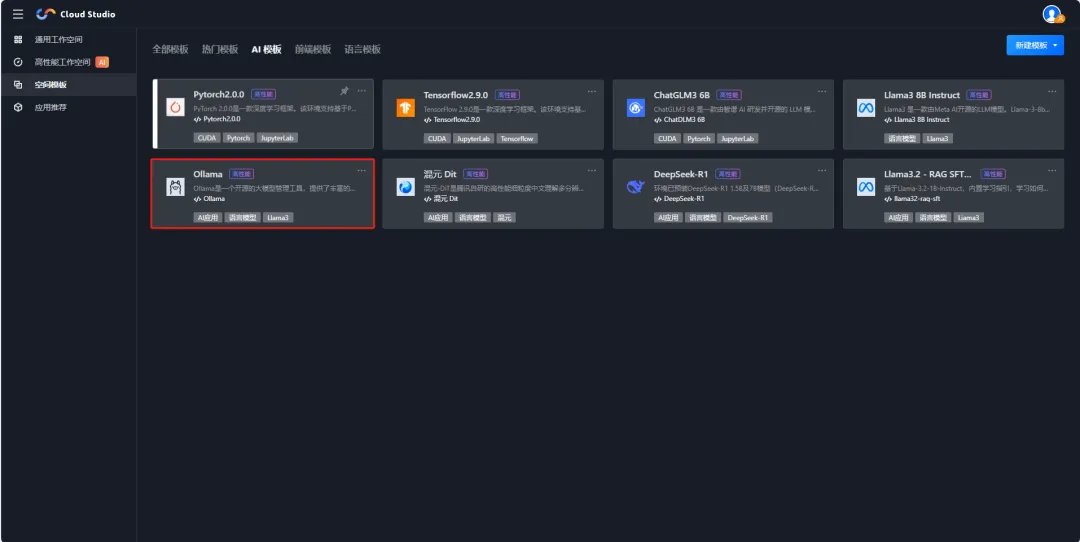The image size is (1080, 542).
Task: Open the hamburger menu icon
Action: pos(18,14)
